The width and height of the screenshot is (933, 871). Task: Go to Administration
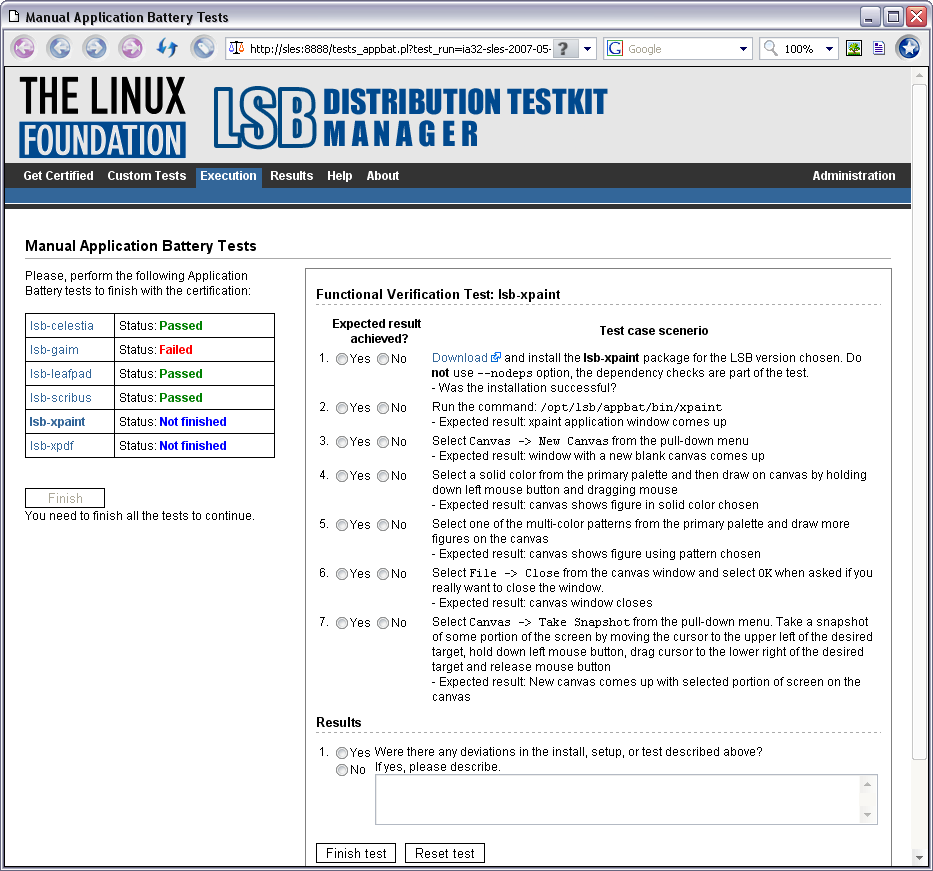tap(854, 176)
